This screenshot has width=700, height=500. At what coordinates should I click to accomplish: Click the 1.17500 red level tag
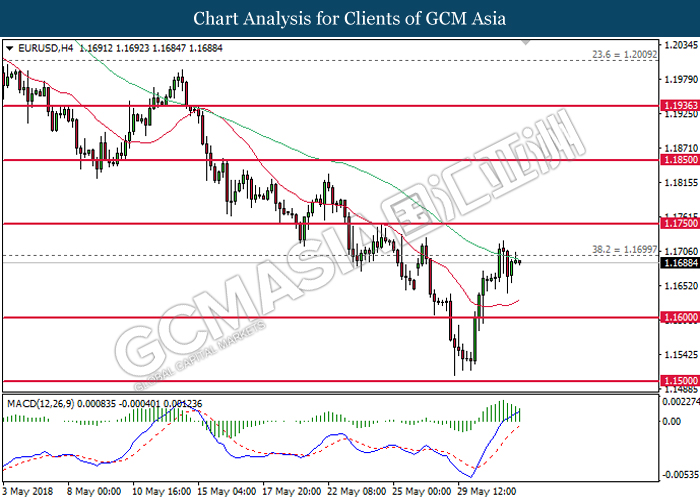coord(680,223)
